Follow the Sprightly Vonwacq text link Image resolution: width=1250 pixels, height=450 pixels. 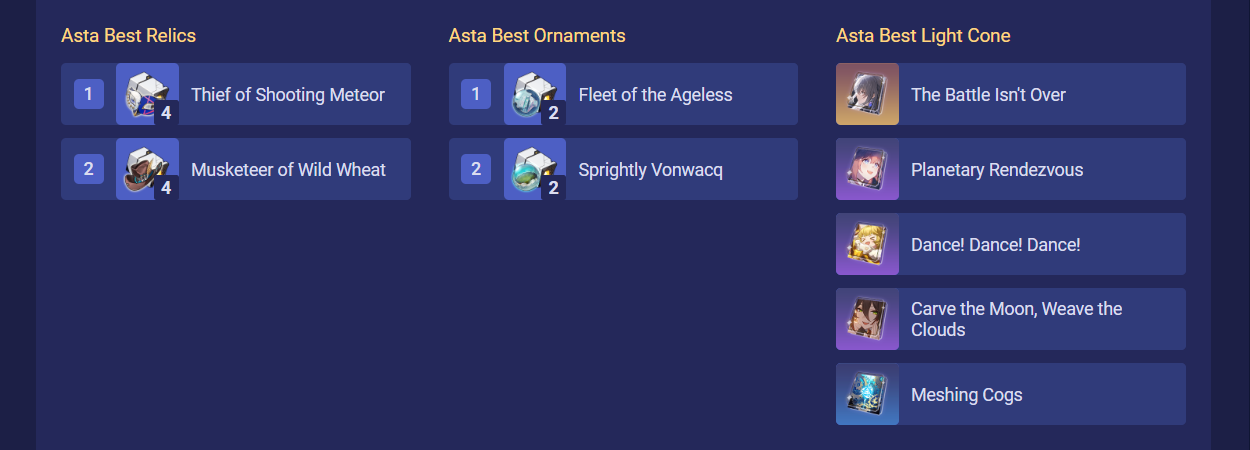(650, 170)
